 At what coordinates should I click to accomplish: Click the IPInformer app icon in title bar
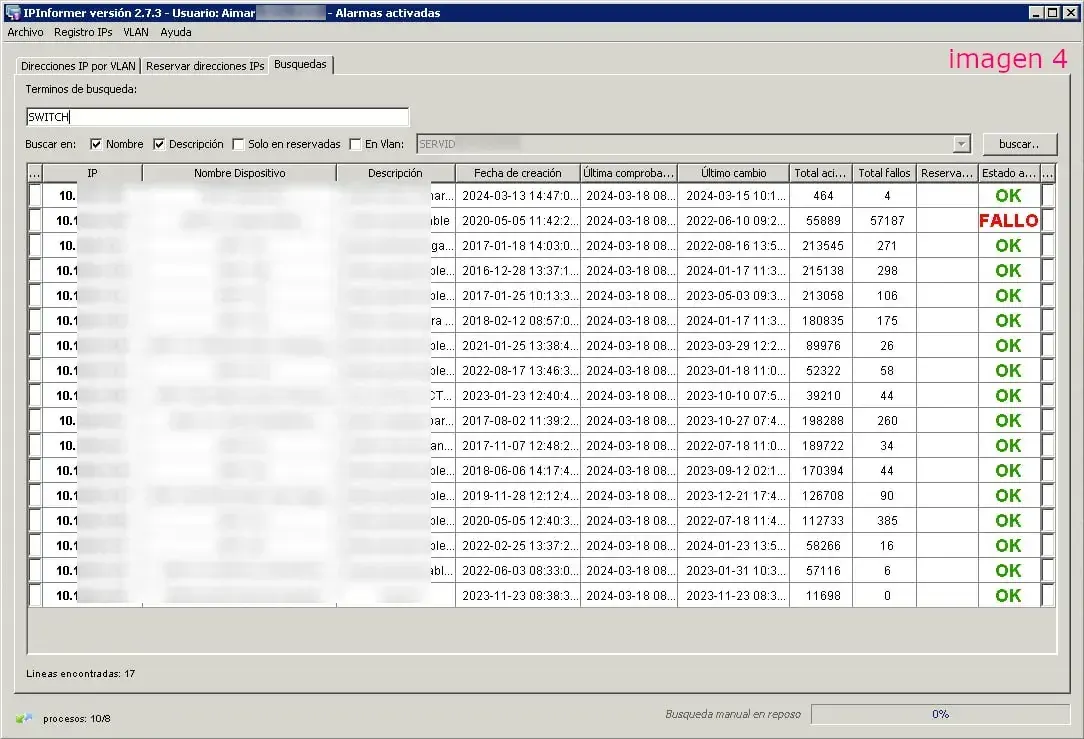tap(13, 13)
